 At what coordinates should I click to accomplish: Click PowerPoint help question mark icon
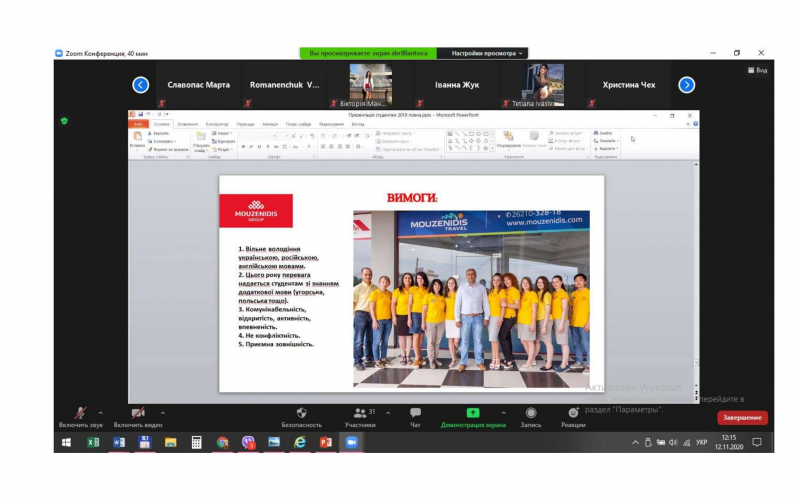pyautogui.click(x=695, y=124)
